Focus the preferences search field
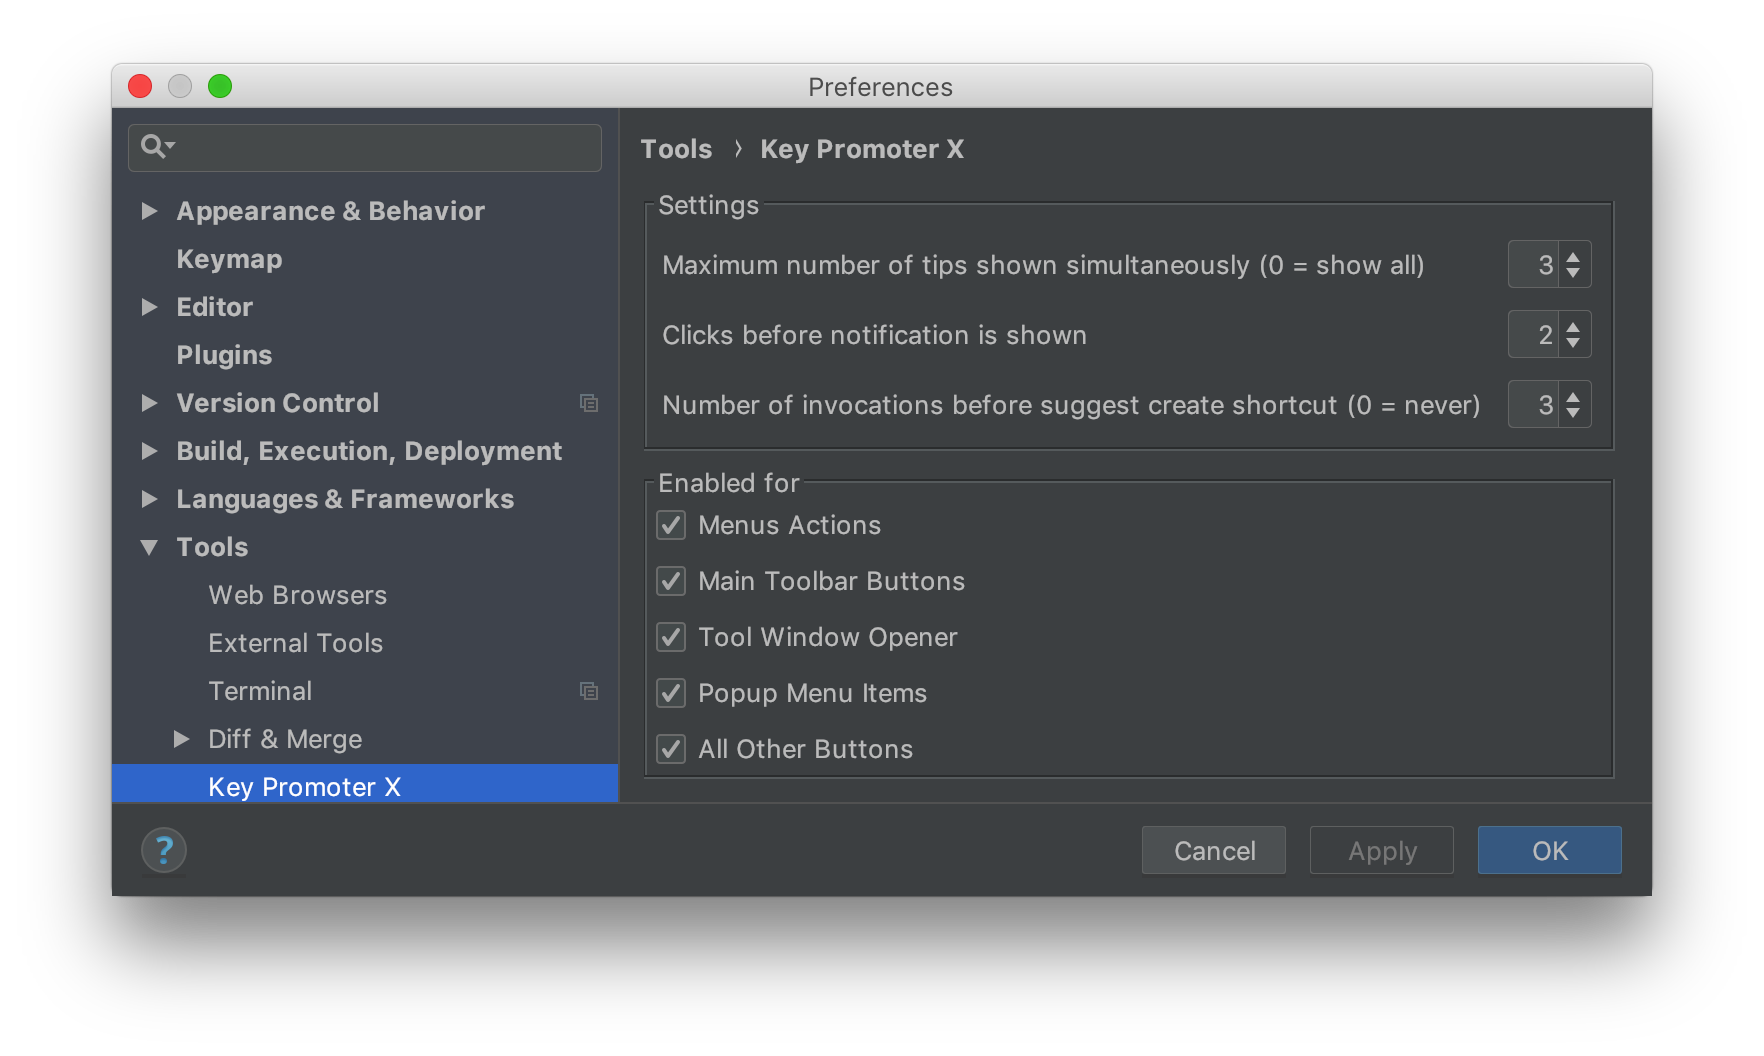 click(365, 148)
